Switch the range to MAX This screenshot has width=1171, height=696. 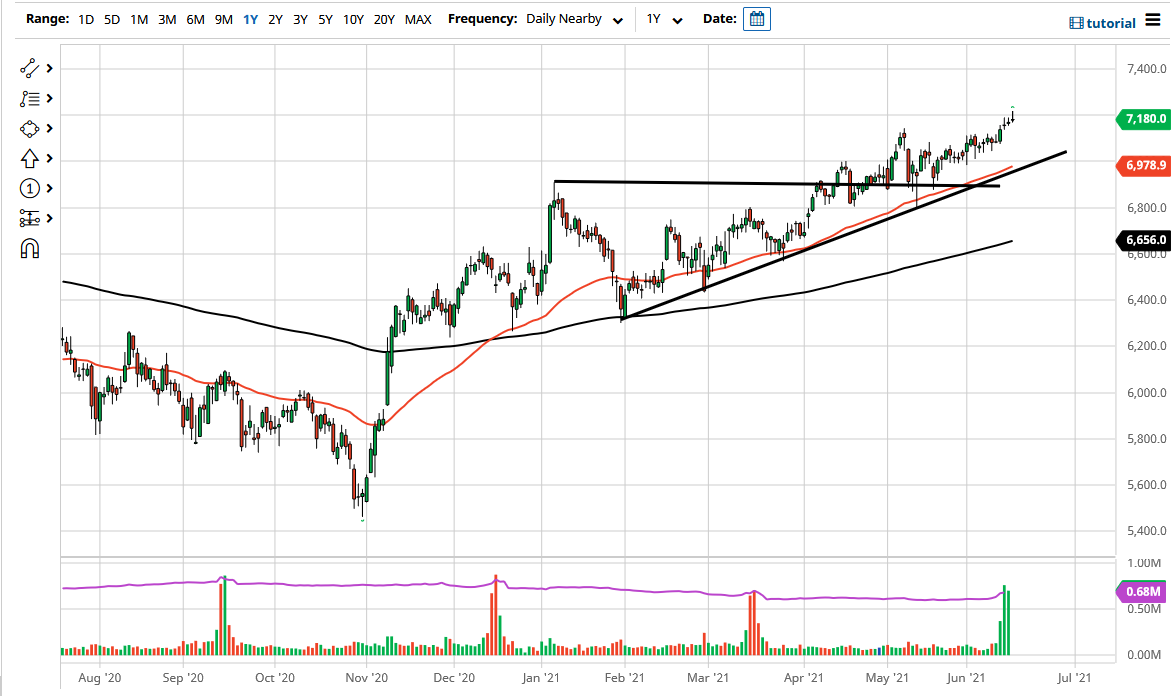tap(418, 18)
